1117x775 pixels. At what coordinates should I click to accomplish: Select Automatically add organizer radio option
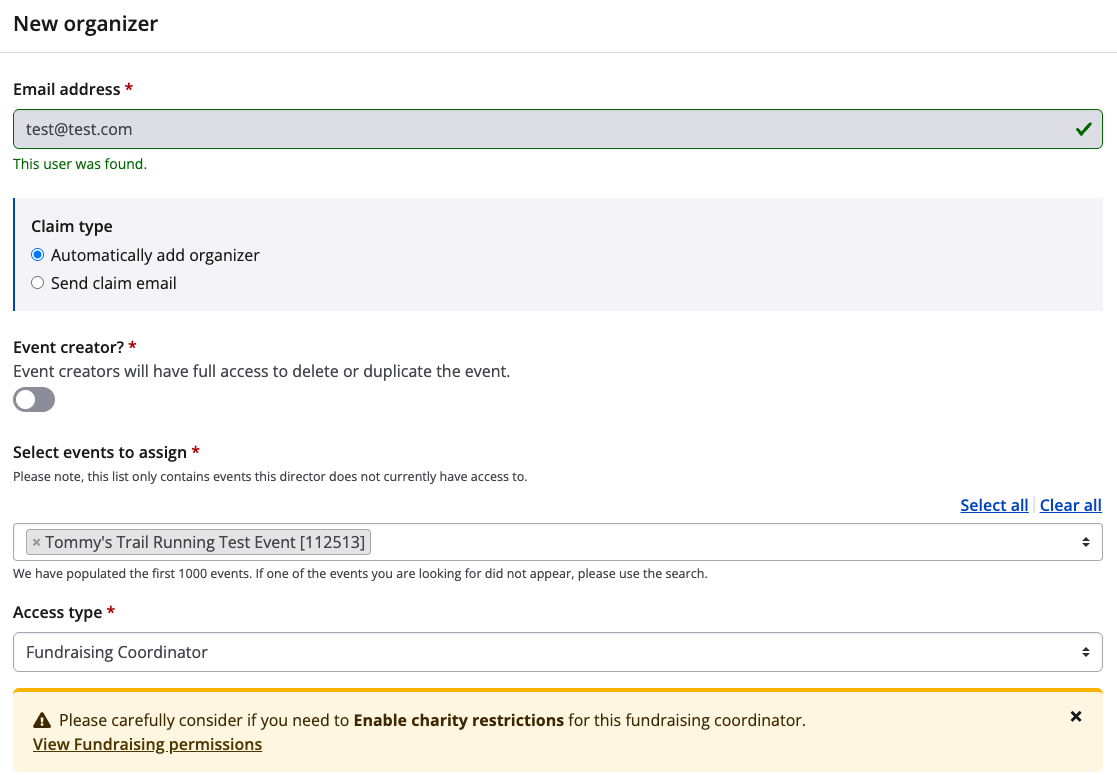tap(38, 255)
